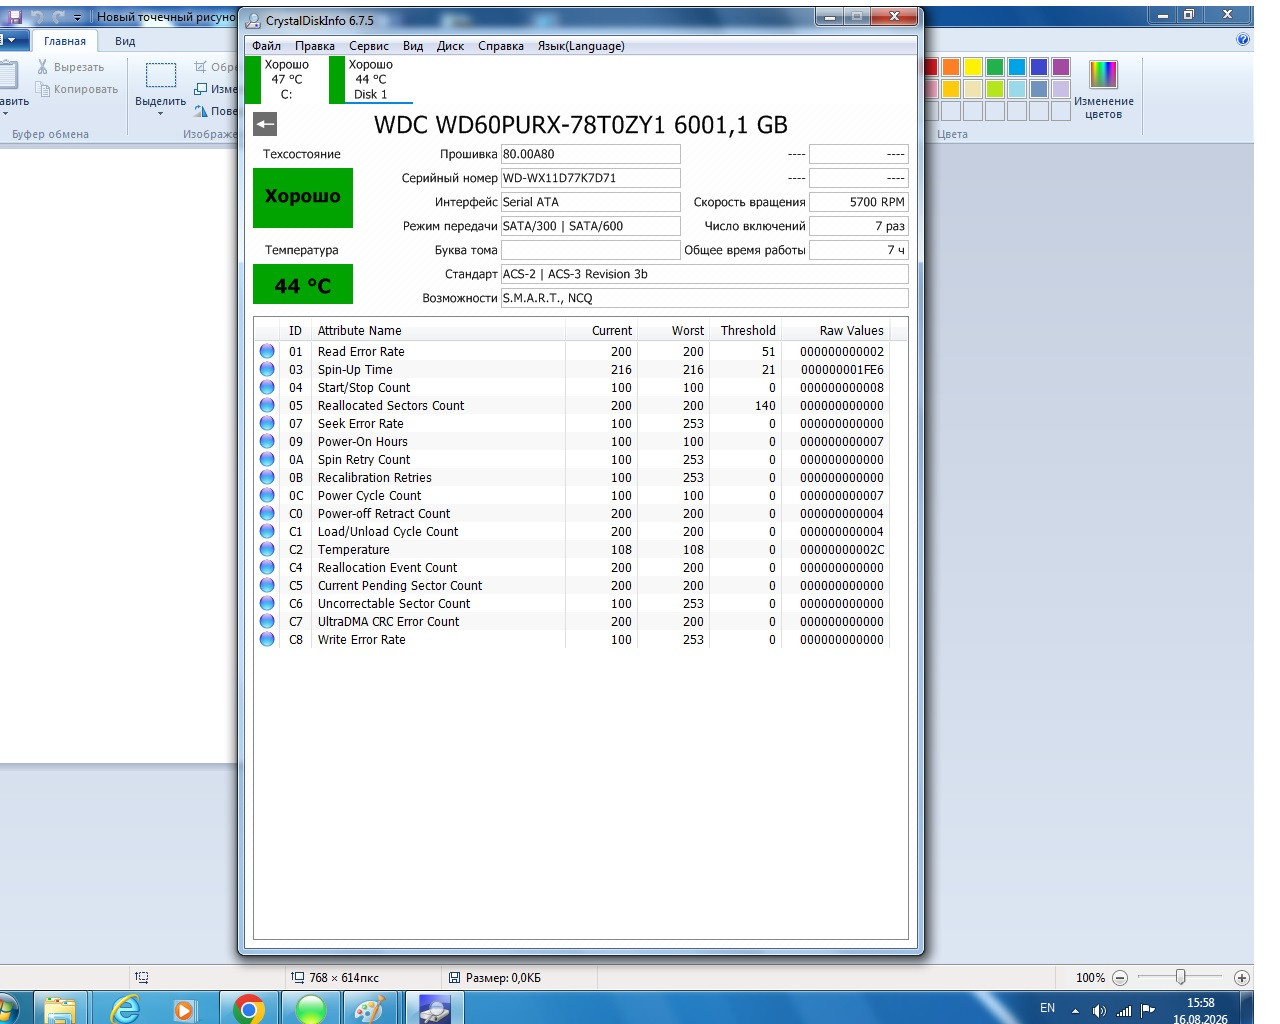The image size is (1280, 1024).
Task: Pick the purple color swatch in Paint
Action: [x=1061, y=67]
